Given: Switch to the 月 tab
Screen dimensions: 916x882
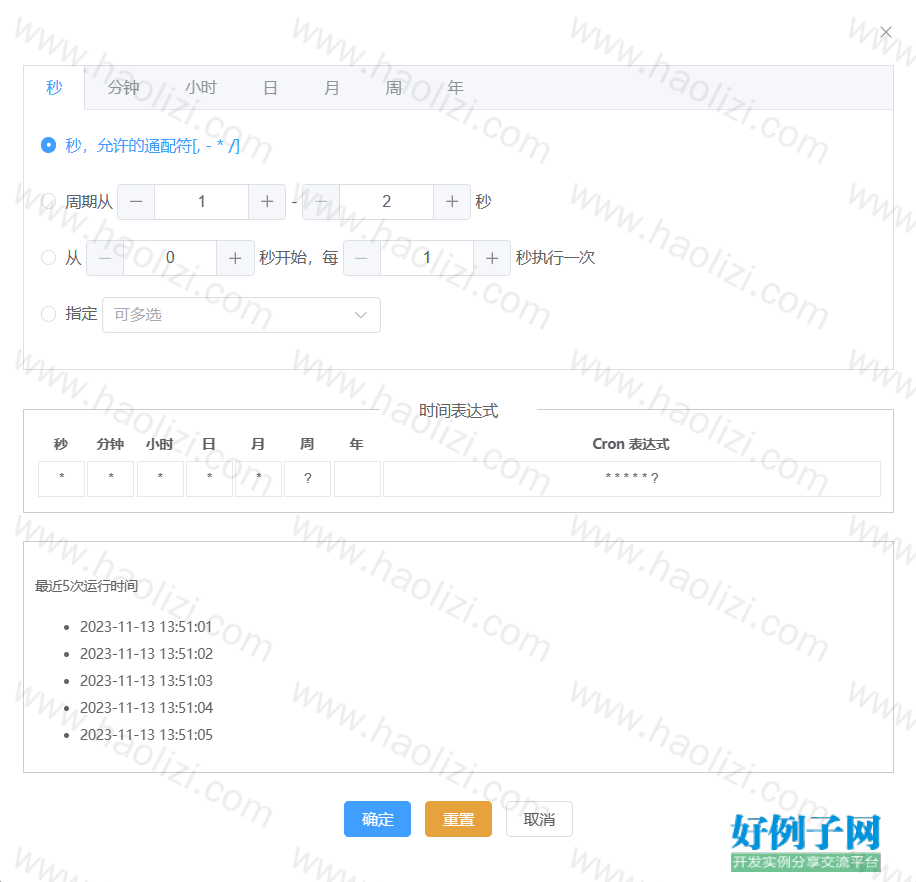Looking at the screenshot, I should pyautogui.click(x=332, y=88).
